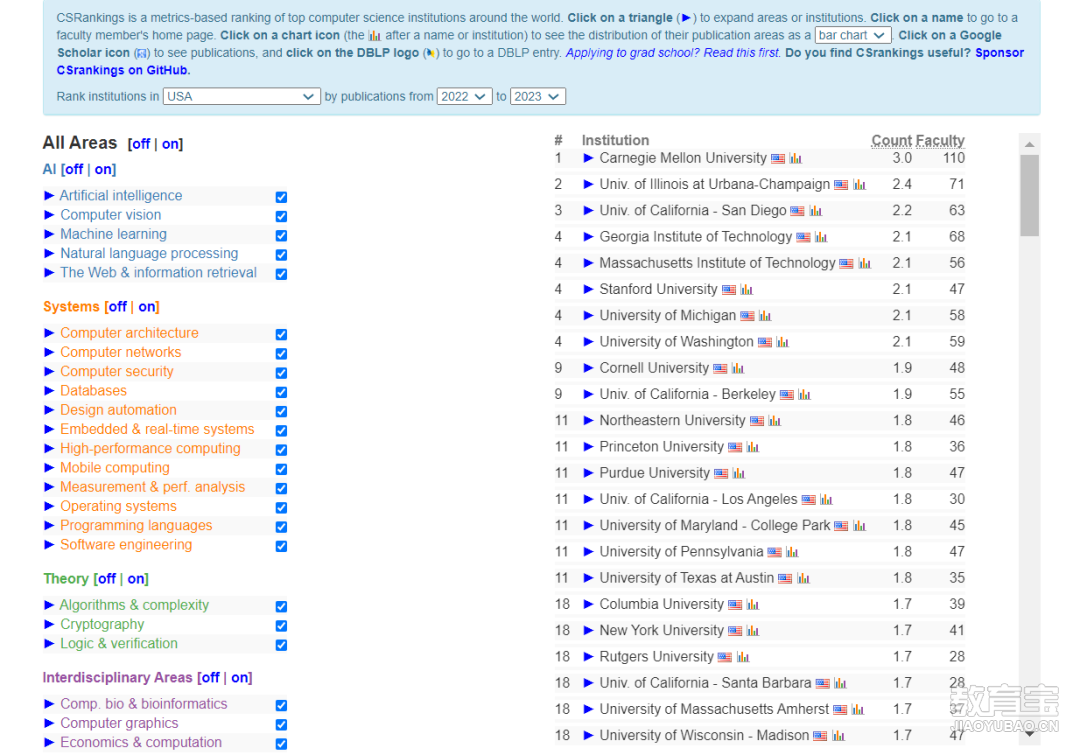This screenshot has width=1080, height=755.
Task: Open the chart icon for Massachusetts Institute of Technology
Action: pos(864,263)
